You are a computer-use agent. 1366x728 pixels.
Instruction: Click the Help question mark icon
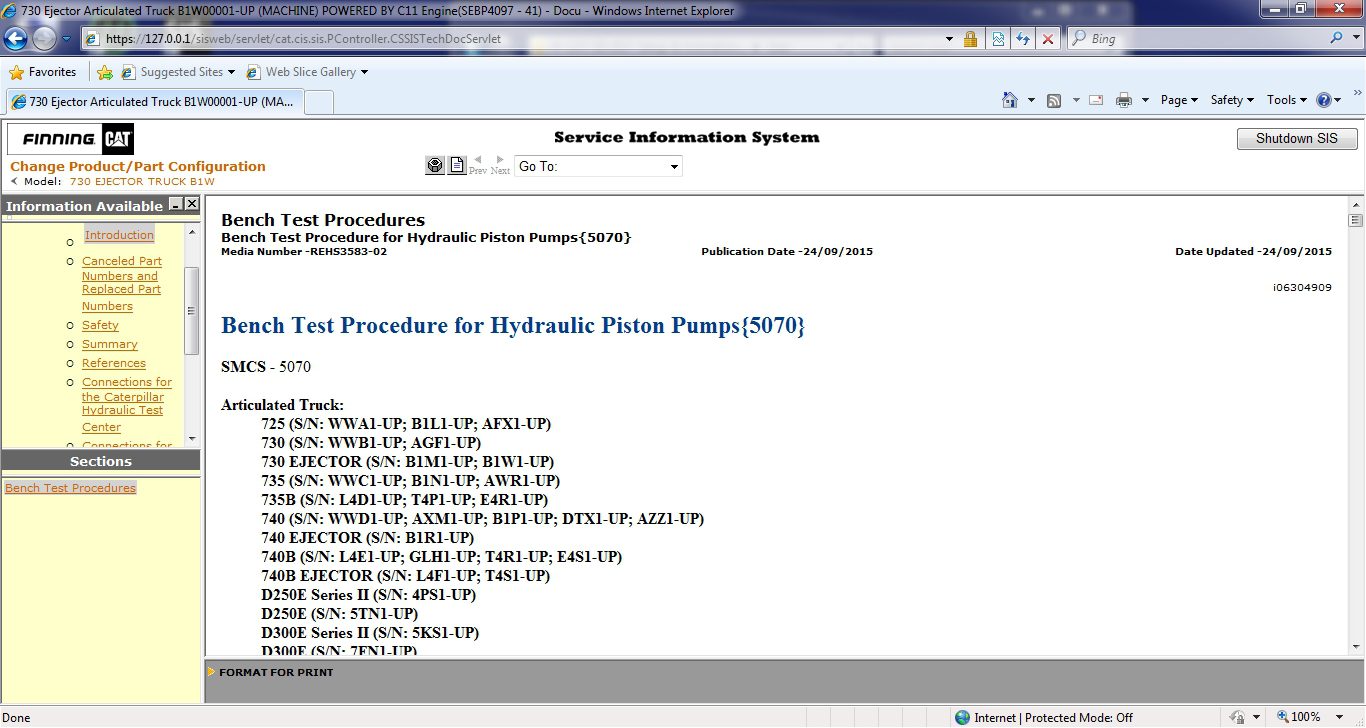click(1325, 100)
